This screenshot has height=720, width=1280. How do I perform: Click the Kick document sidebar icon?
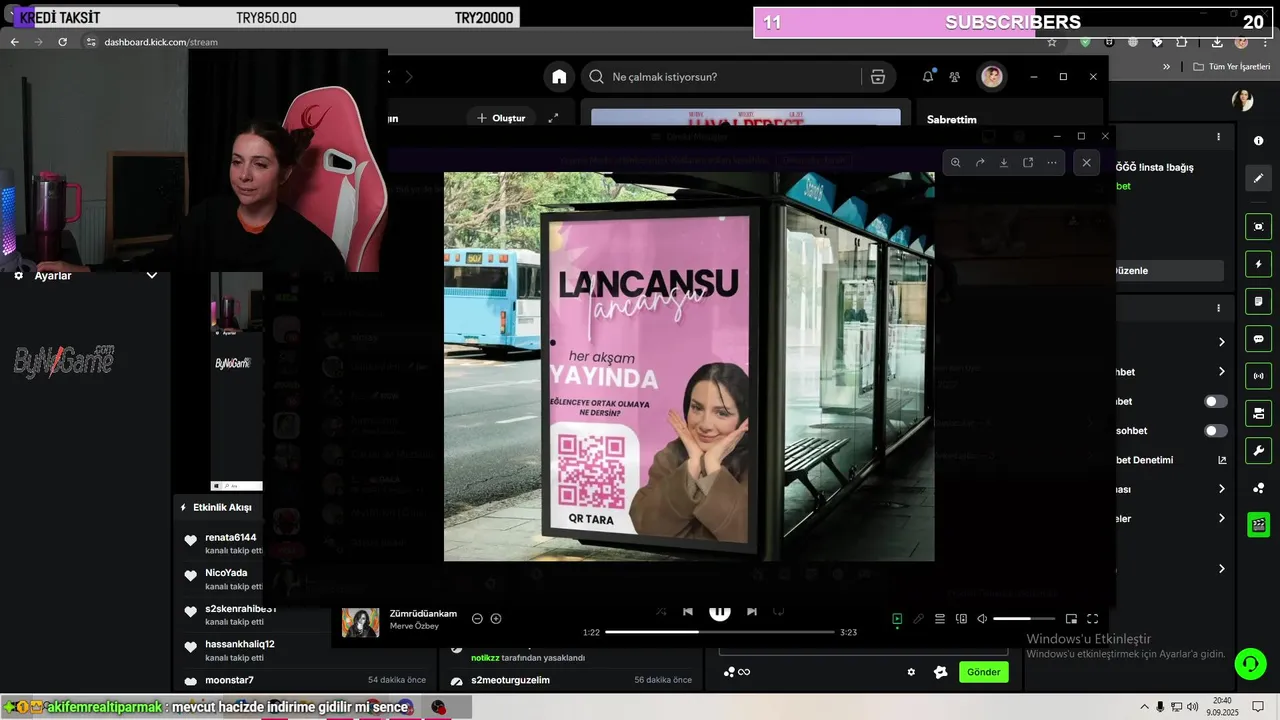pyautogui.click(x=1259, y=301)
